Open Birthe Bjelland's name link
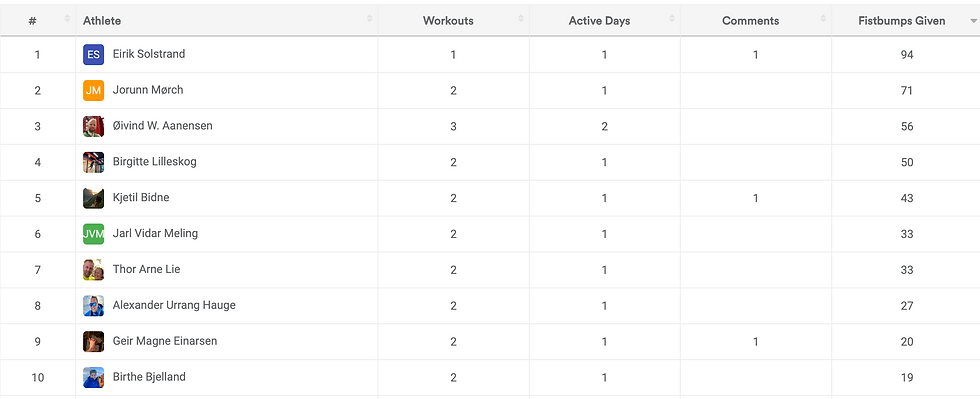 [x=149, y=376]
